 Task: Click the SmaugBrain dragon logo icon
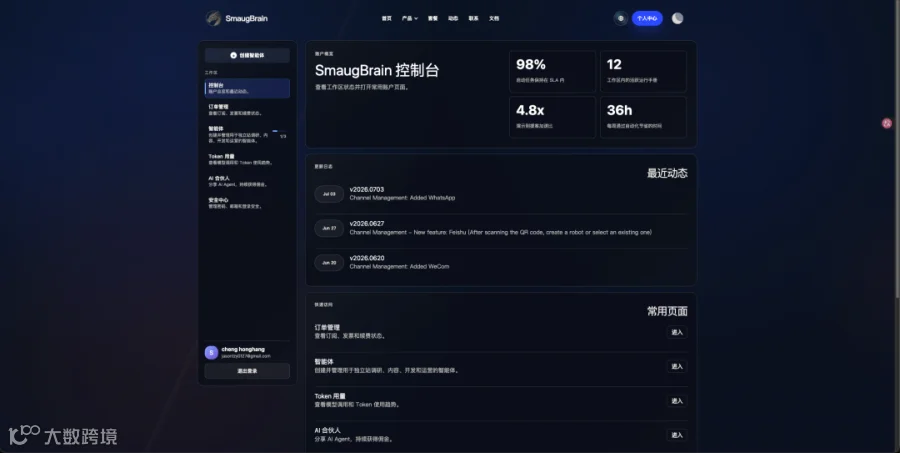pos(214,18)
